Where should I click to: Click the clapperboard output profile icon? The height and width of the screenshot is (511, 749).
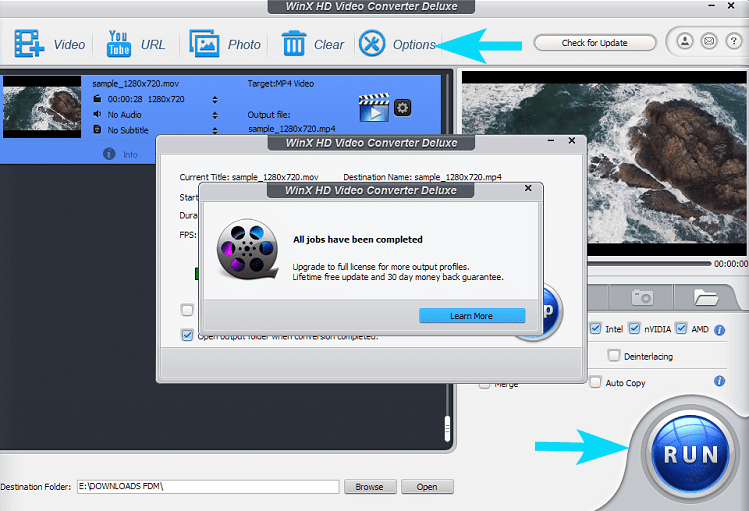click(374, 107)
